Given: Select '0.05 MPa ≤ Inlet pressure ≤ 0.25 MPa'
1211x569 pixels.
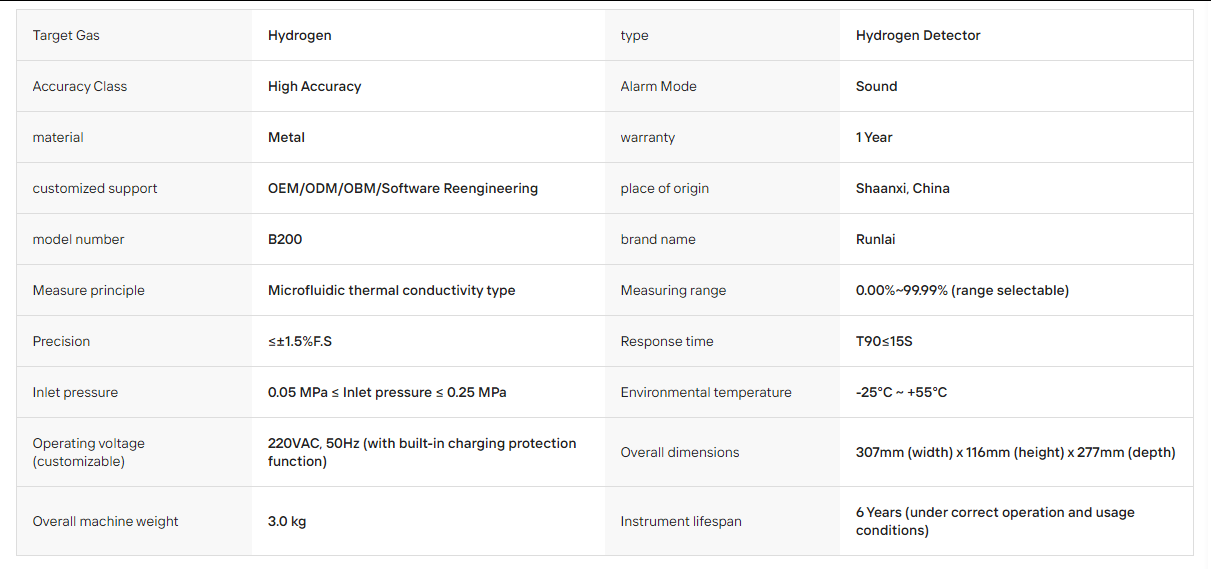Looking at the screenshot, I should (387, 392).
